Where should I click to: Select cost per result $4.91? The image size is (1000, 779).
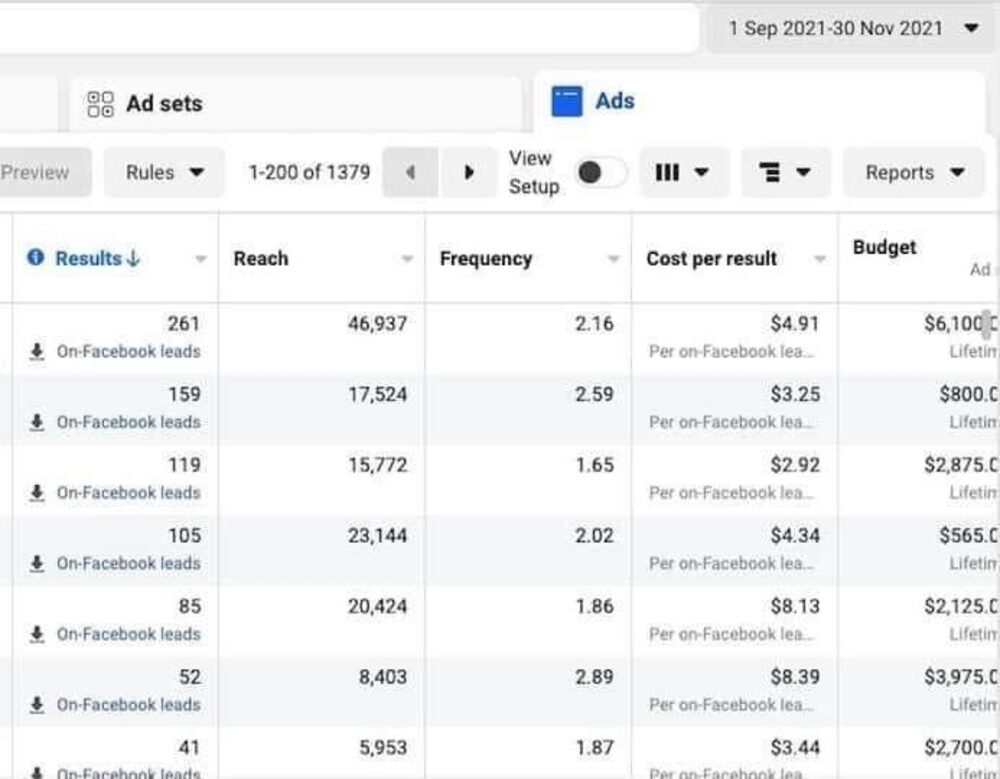pos(795,323)
